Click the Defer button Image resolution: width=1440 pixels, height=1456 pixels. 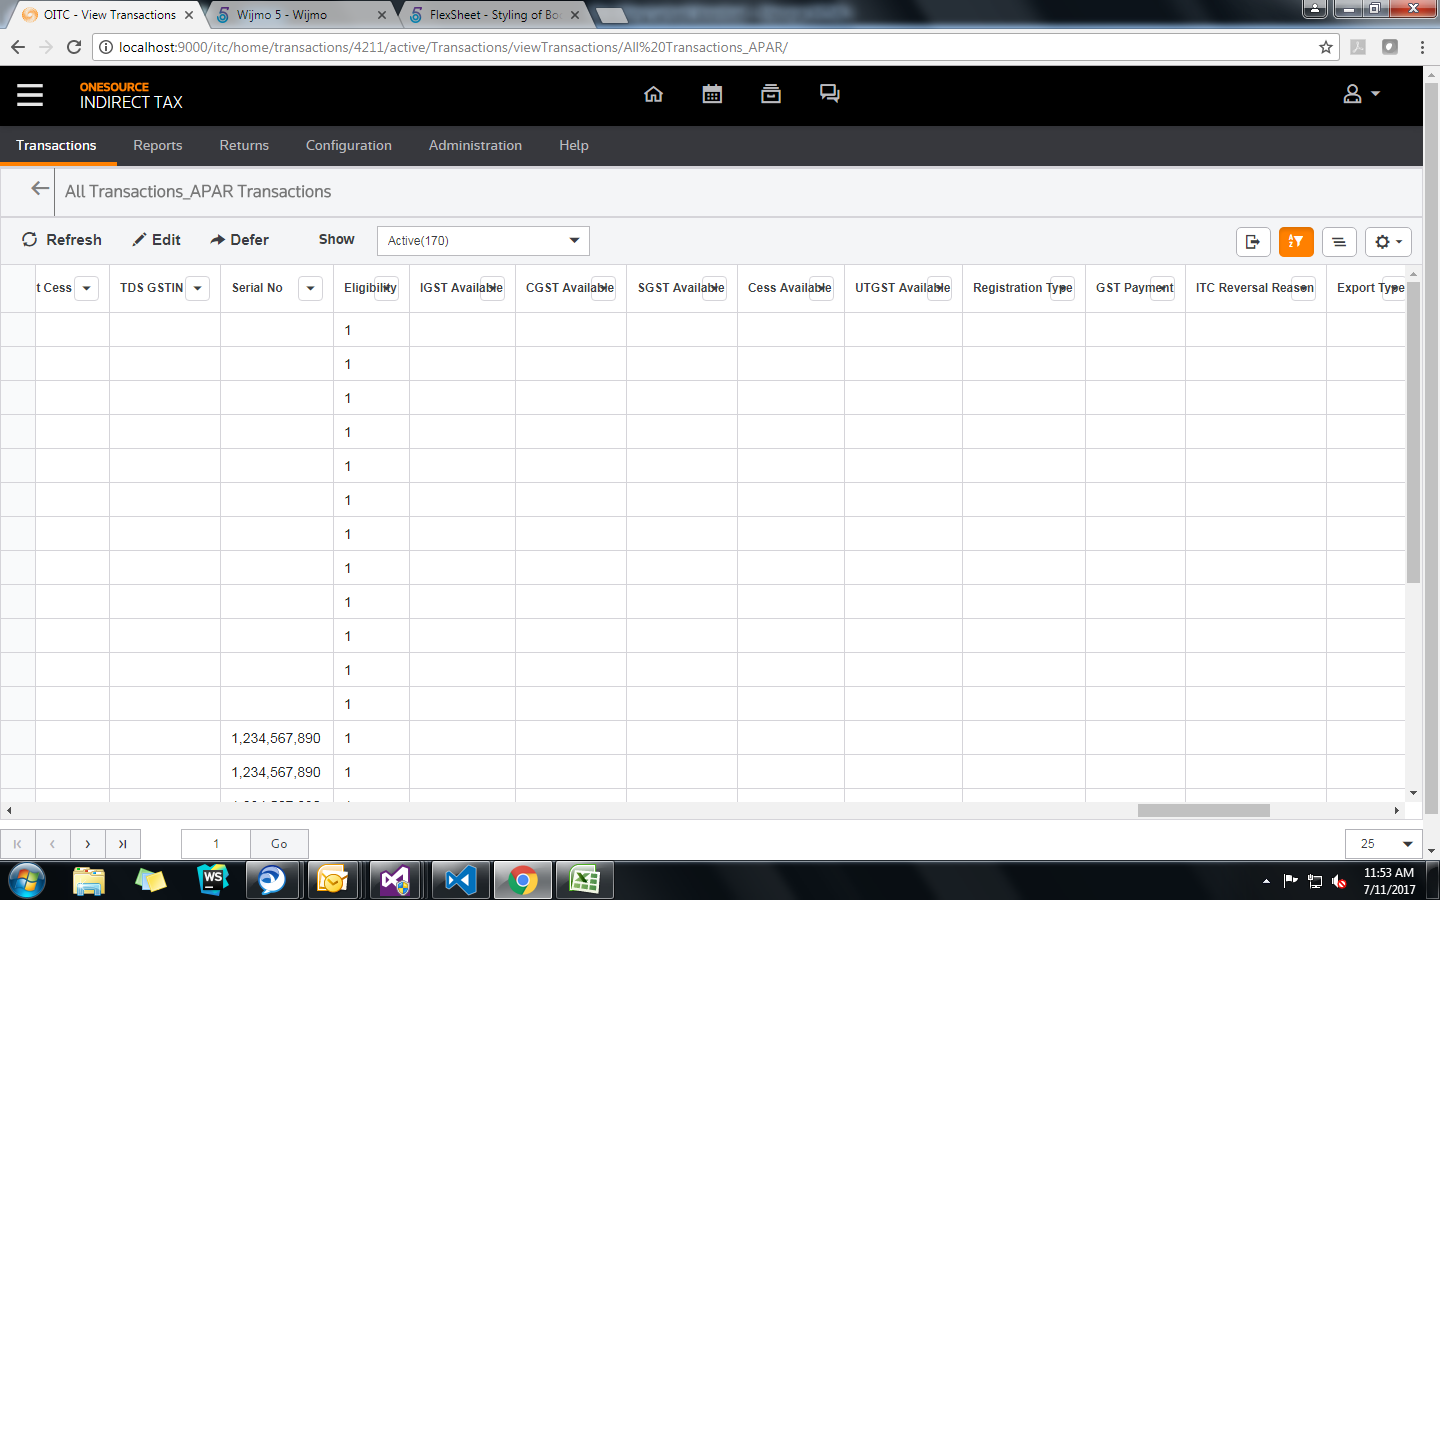tap(239, 239)
